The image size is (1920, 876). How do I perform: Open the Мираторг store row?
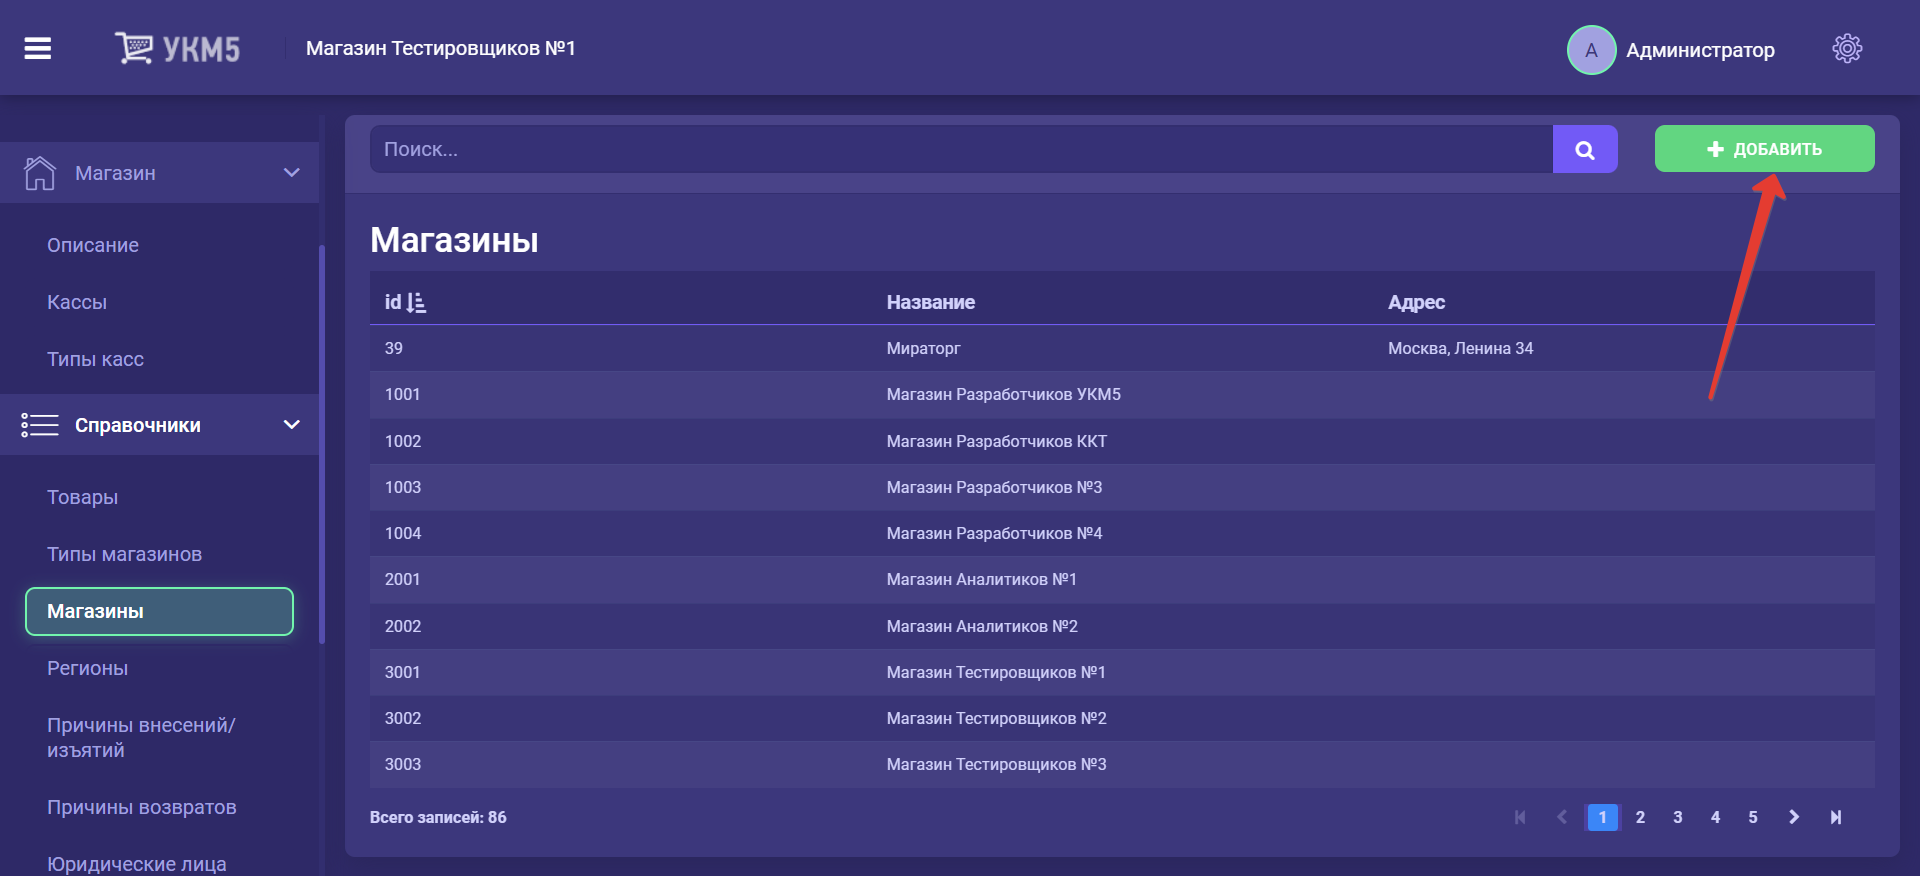(x=922, y=348)
